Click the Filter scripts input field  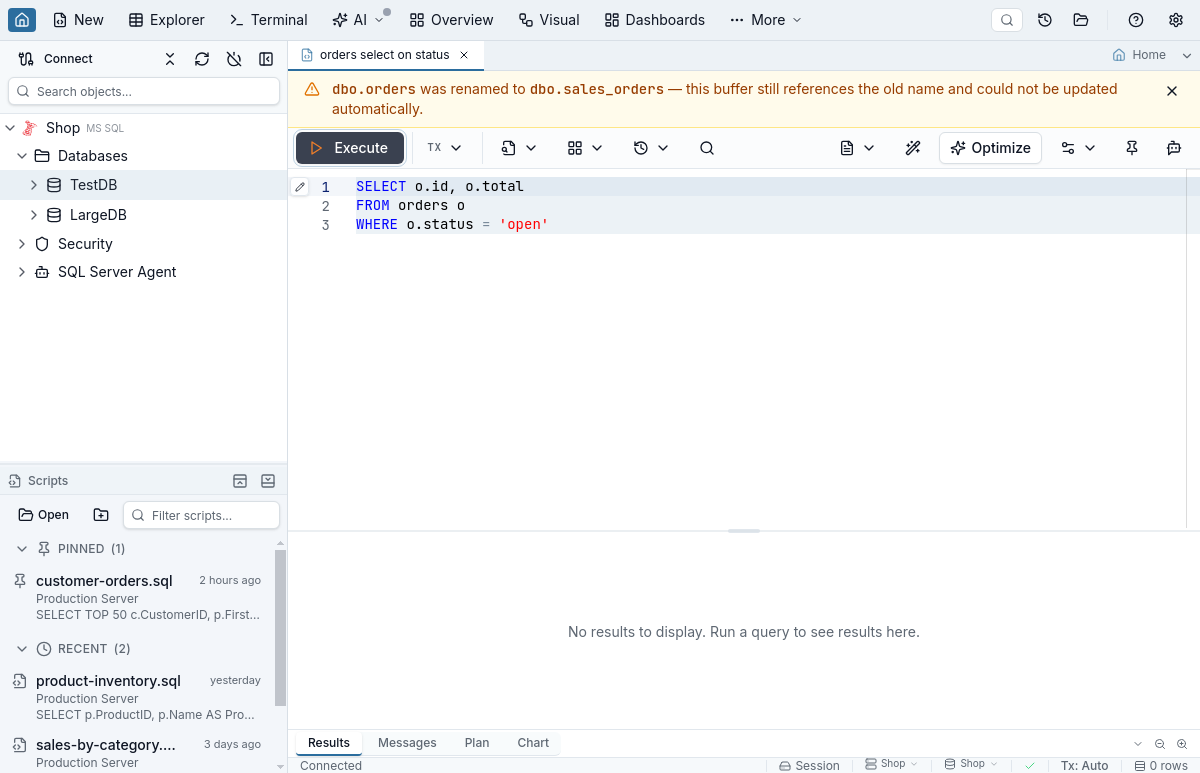pyautogui.click(x=202, y=515)
